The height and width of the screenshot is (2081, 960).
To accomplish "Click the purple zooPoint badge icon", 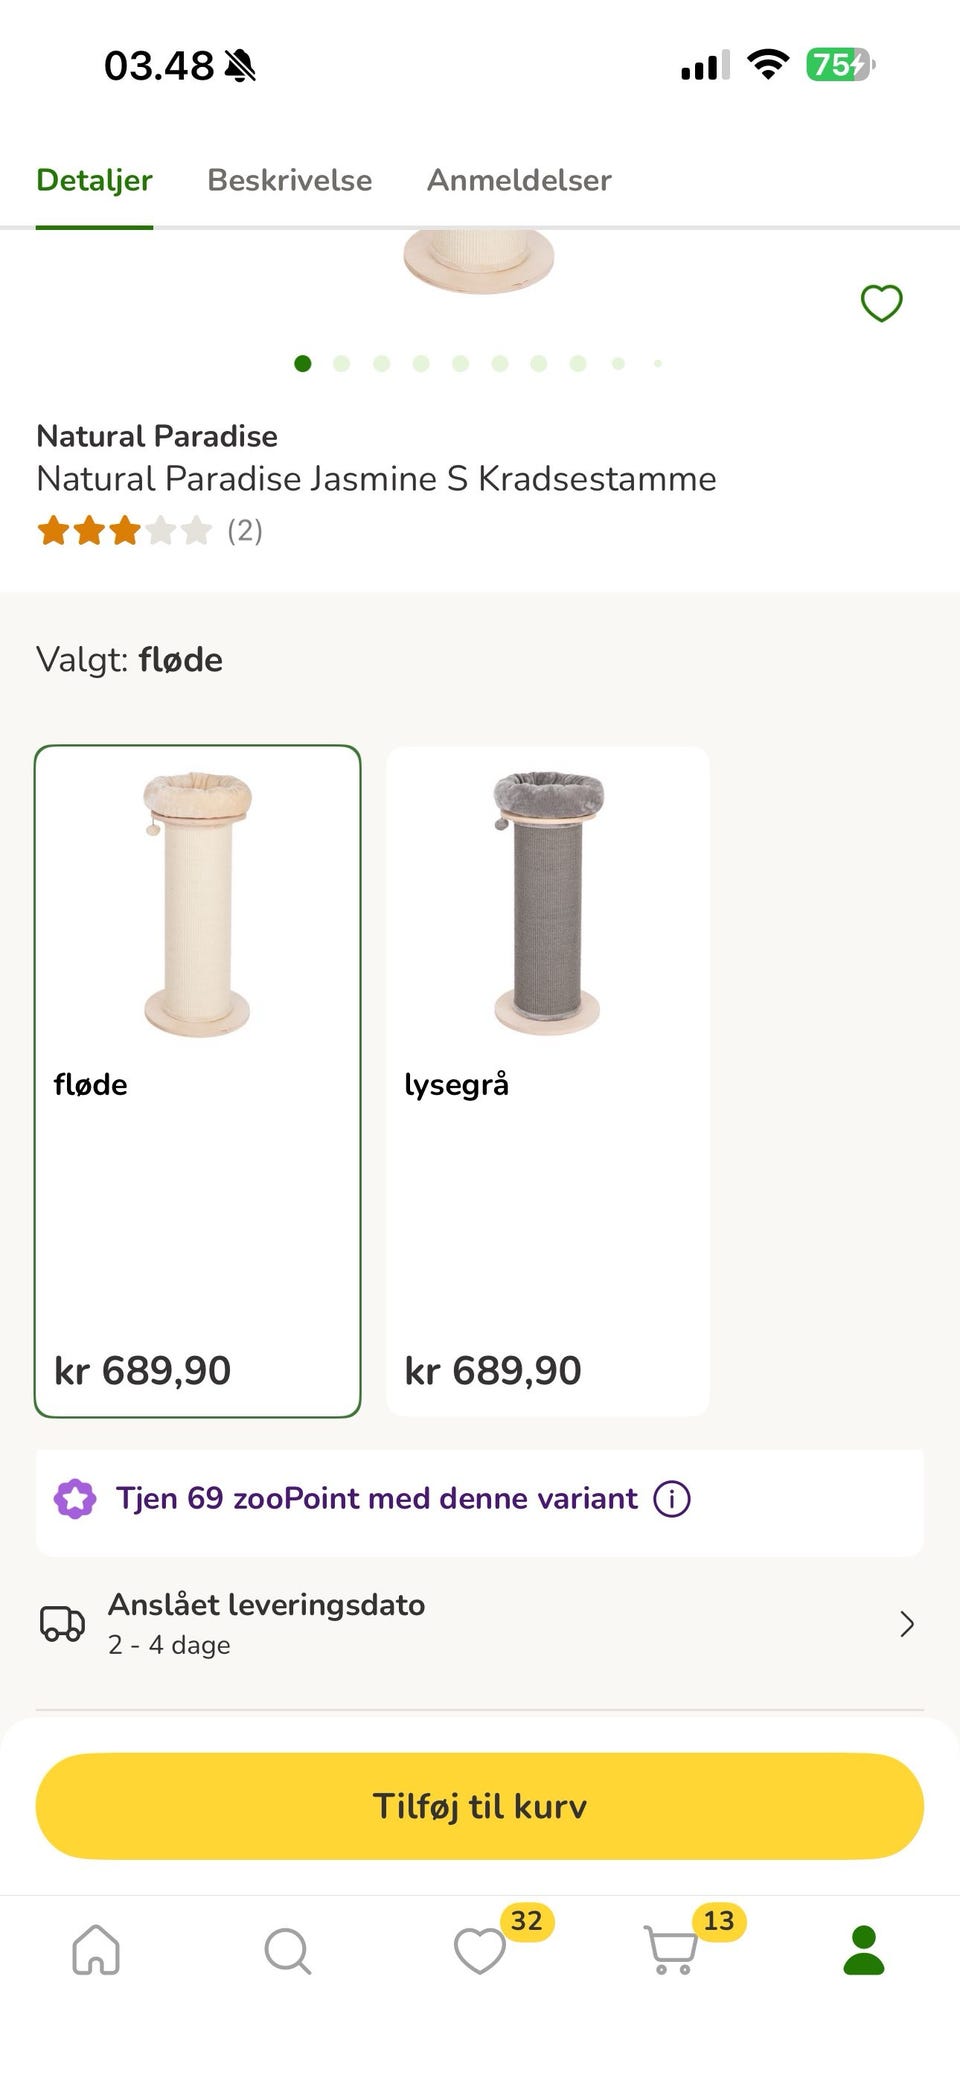I will (75, 1499).
